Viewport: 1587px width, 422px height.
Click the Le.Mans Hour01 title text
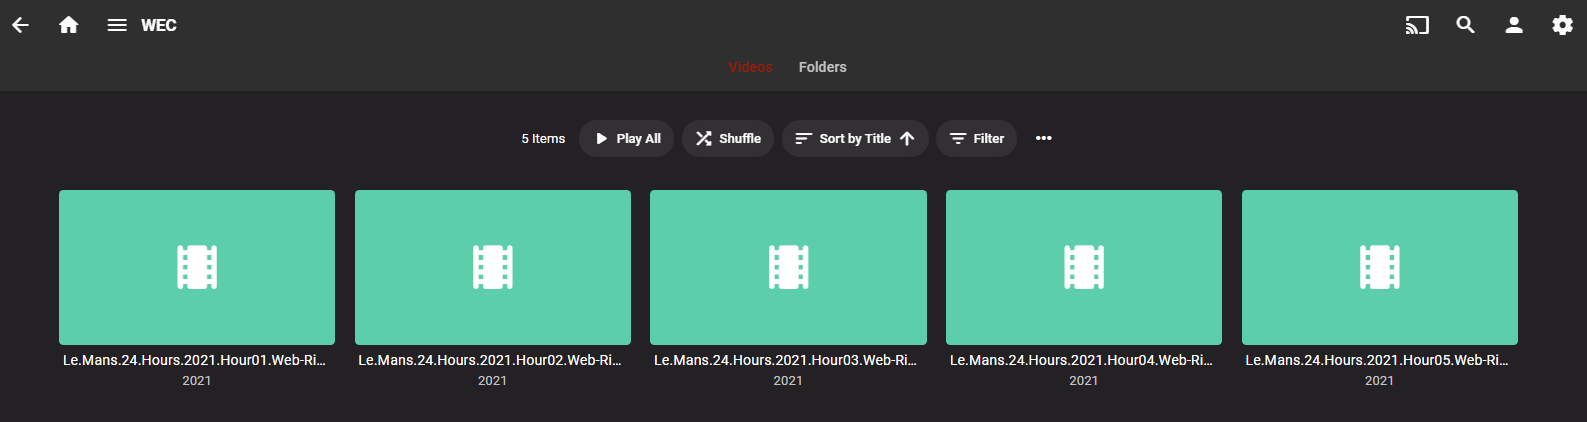[194, 360]
